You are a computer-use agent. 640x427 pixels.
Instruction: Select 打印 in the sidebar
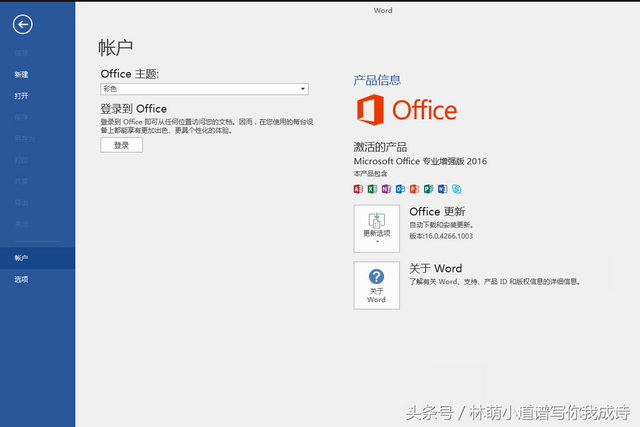pos(21,160)
